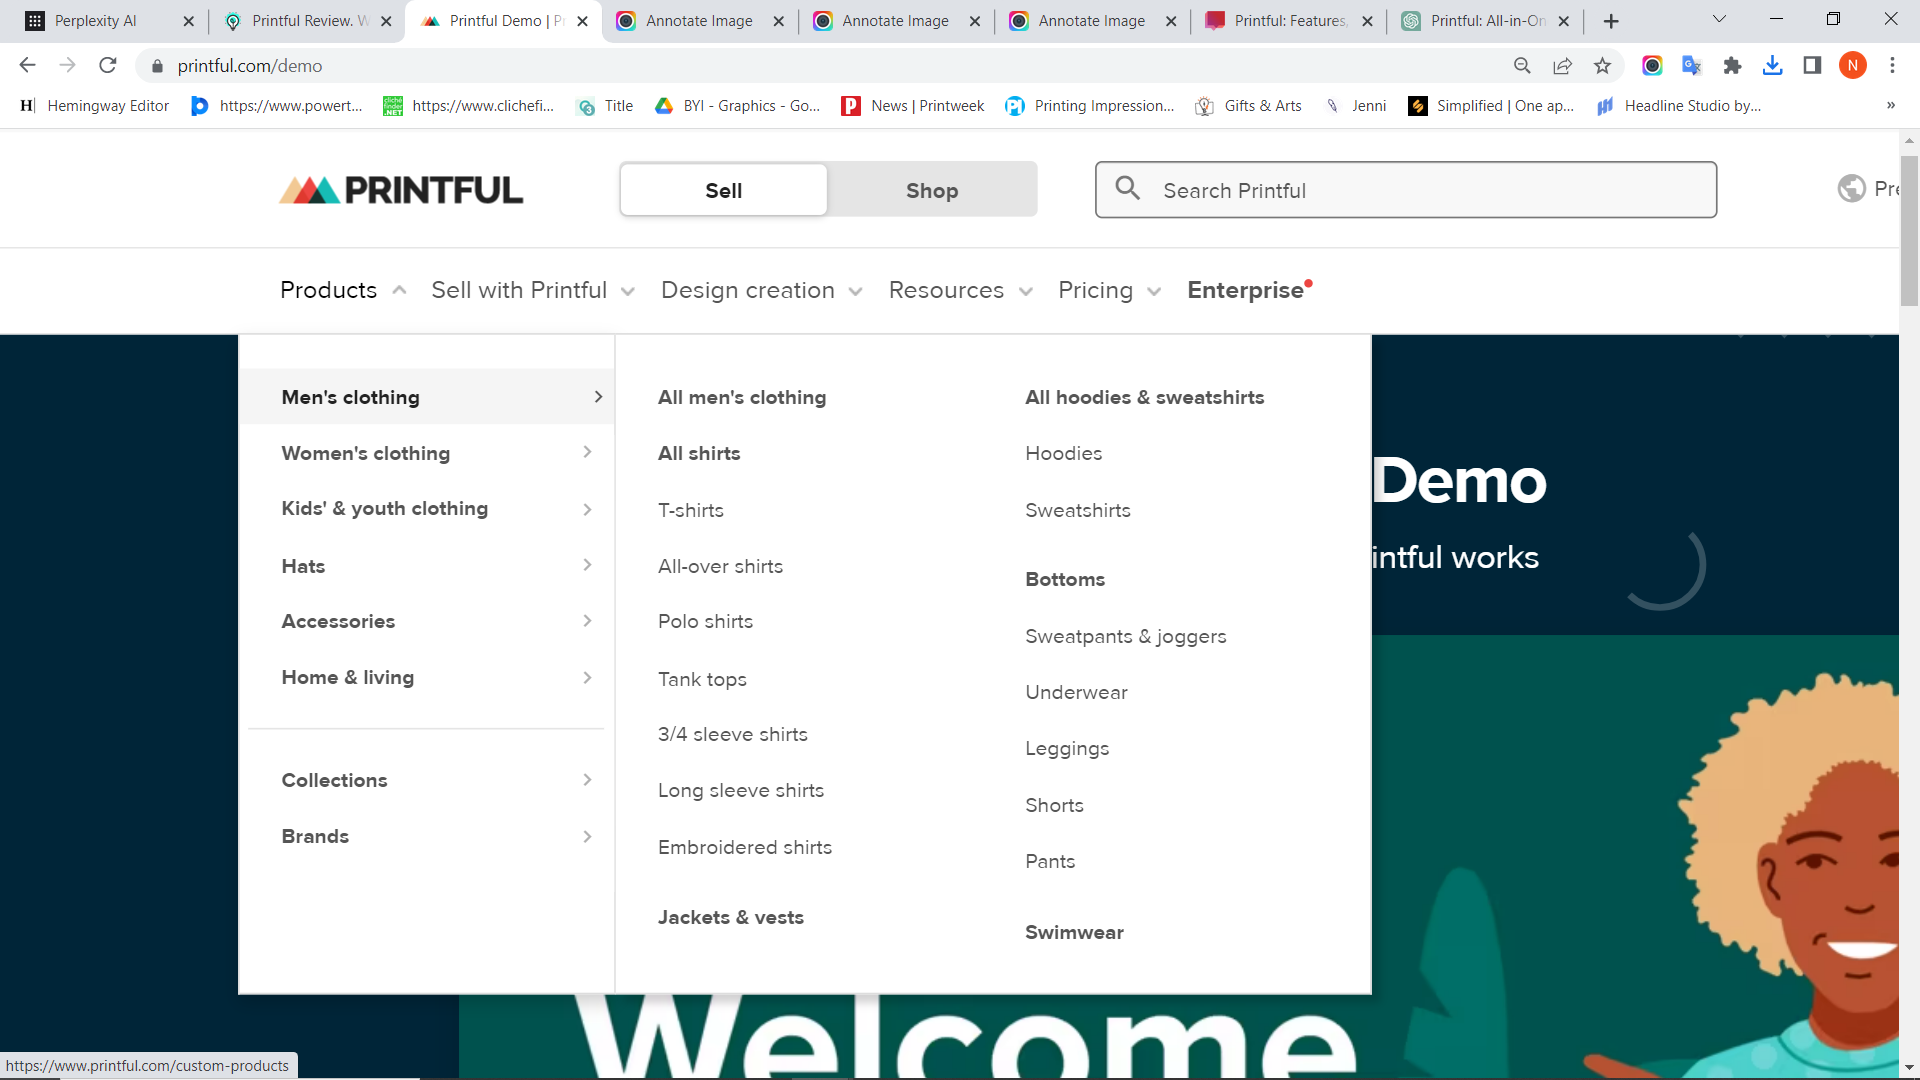
Task: Go to Sweatpants & joggers link
Action: 1125,636
